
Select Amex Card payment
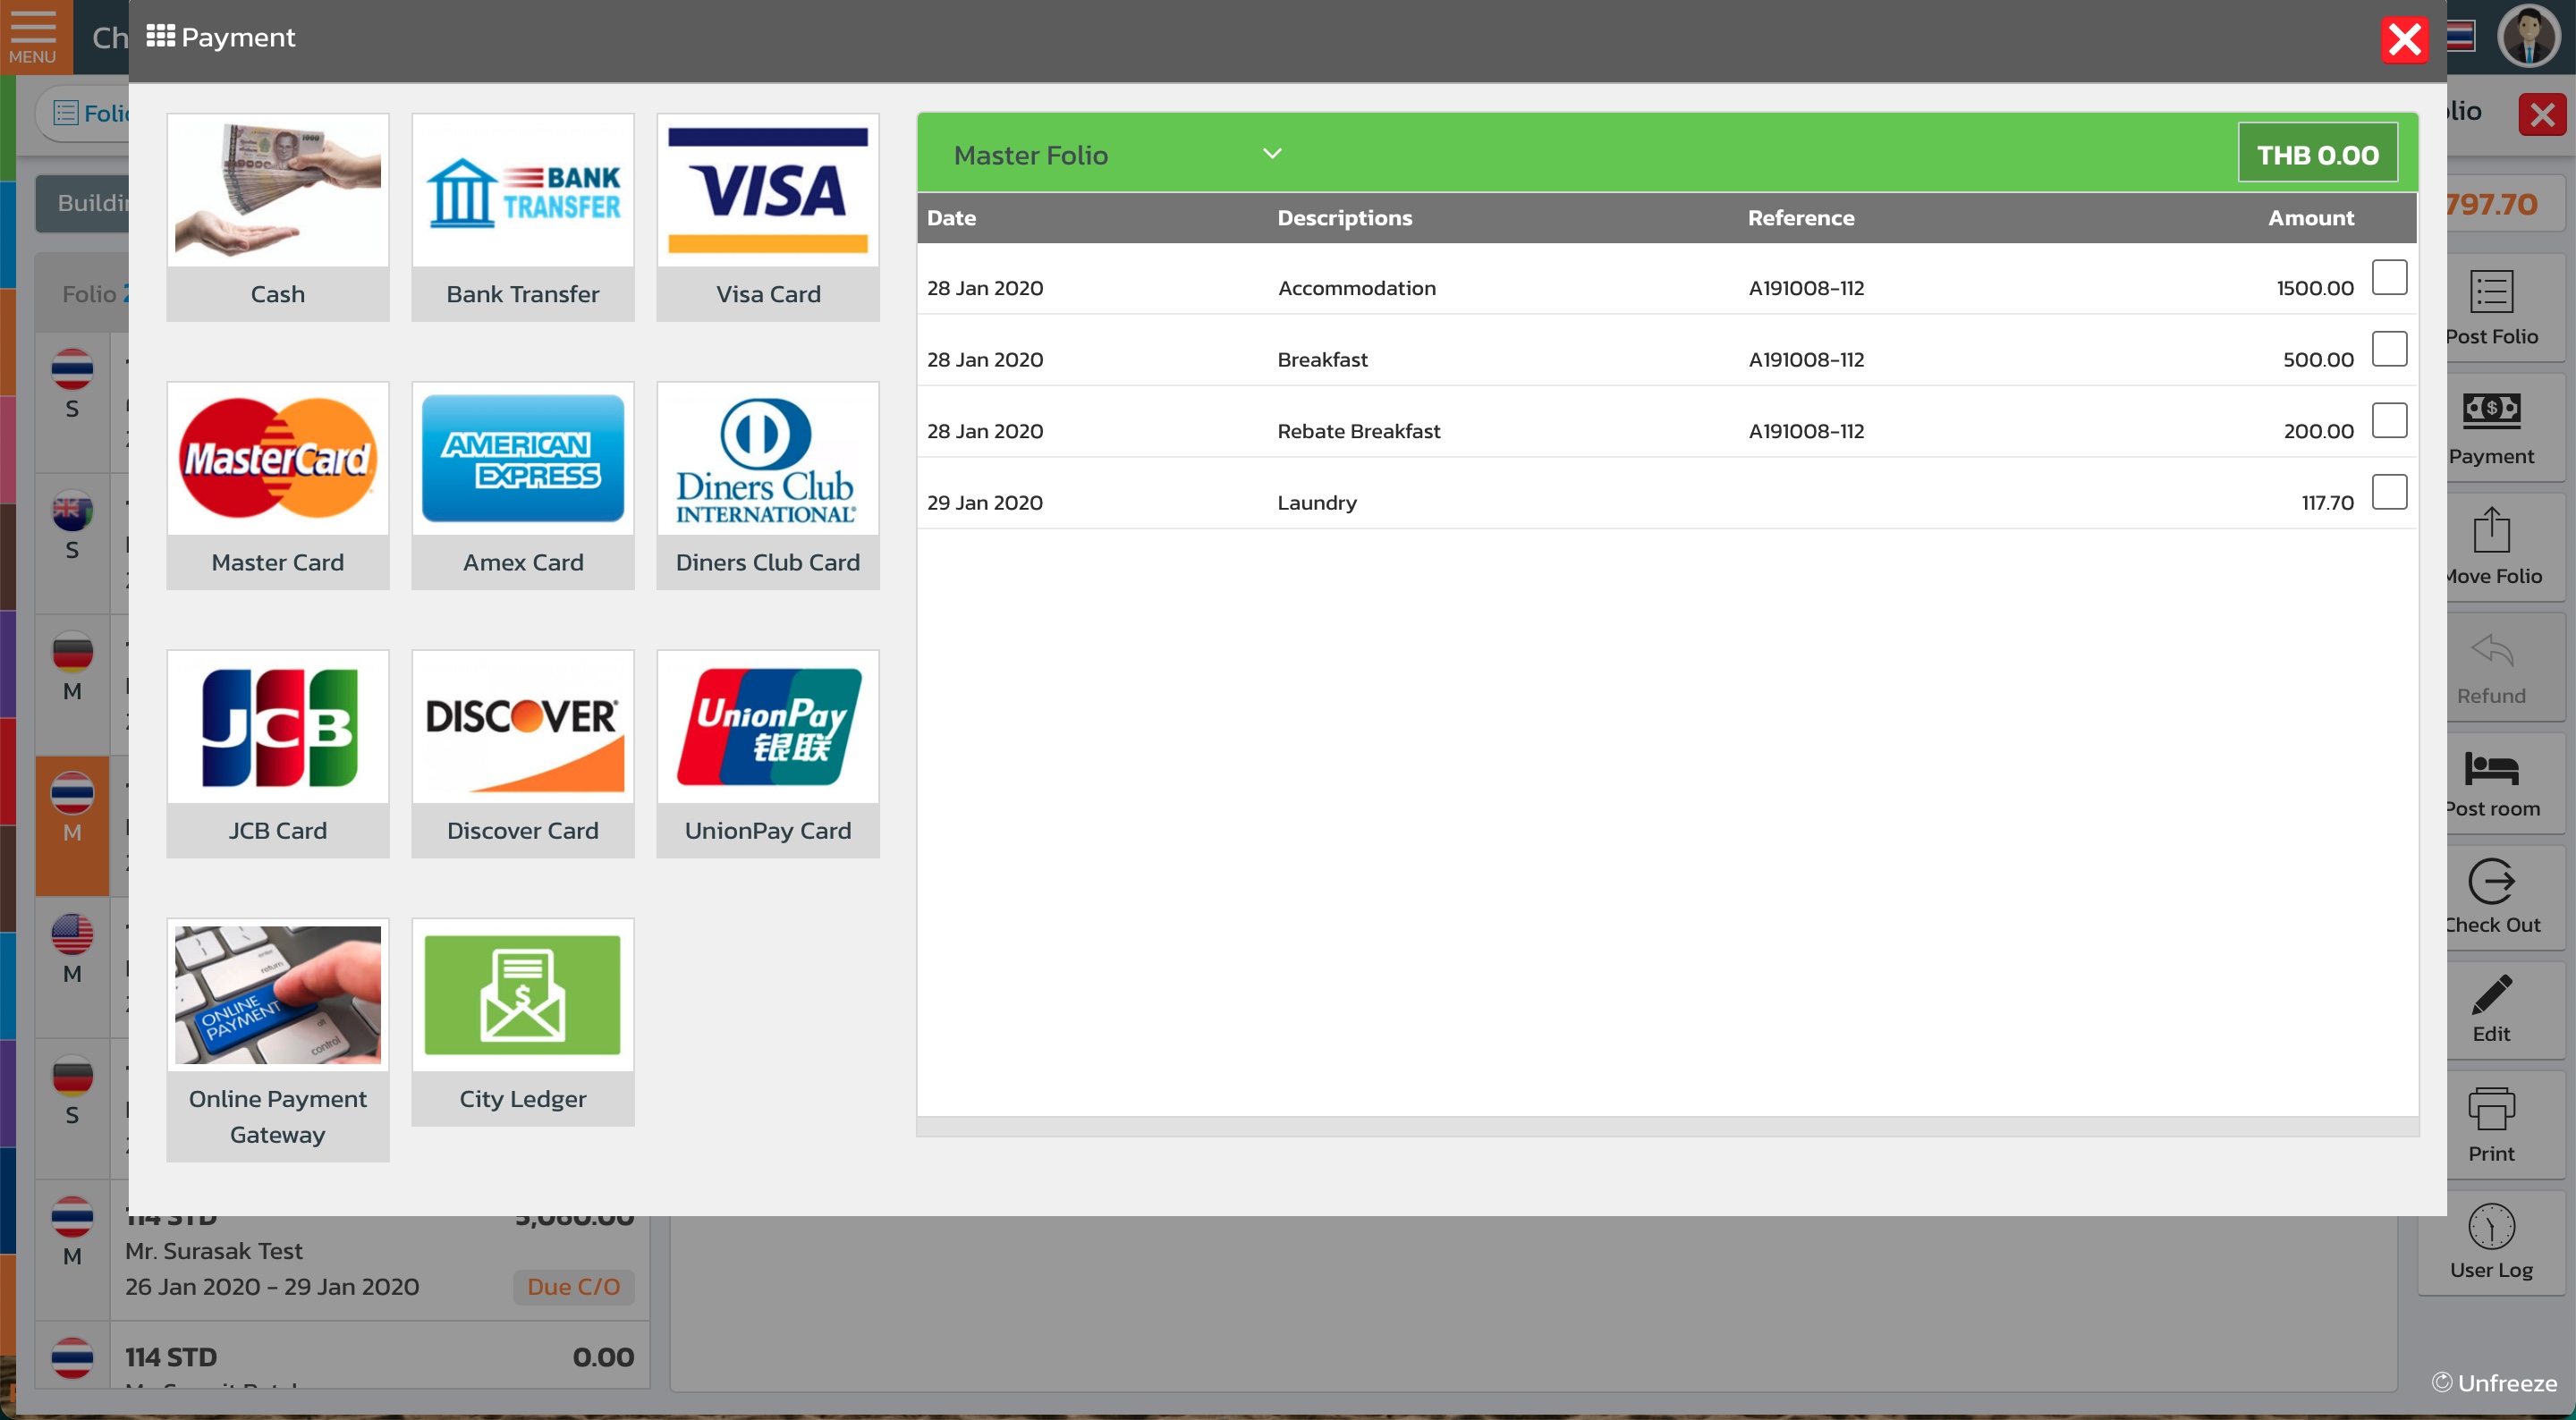tap(522, 485)
